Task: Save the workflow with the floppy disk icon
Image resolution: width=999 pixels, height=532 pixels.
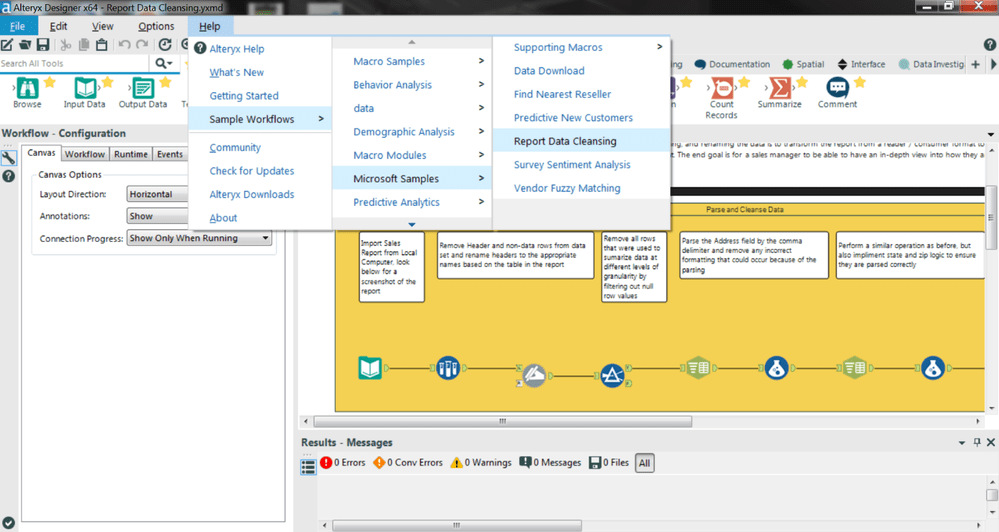Action: tap(43, 45)
